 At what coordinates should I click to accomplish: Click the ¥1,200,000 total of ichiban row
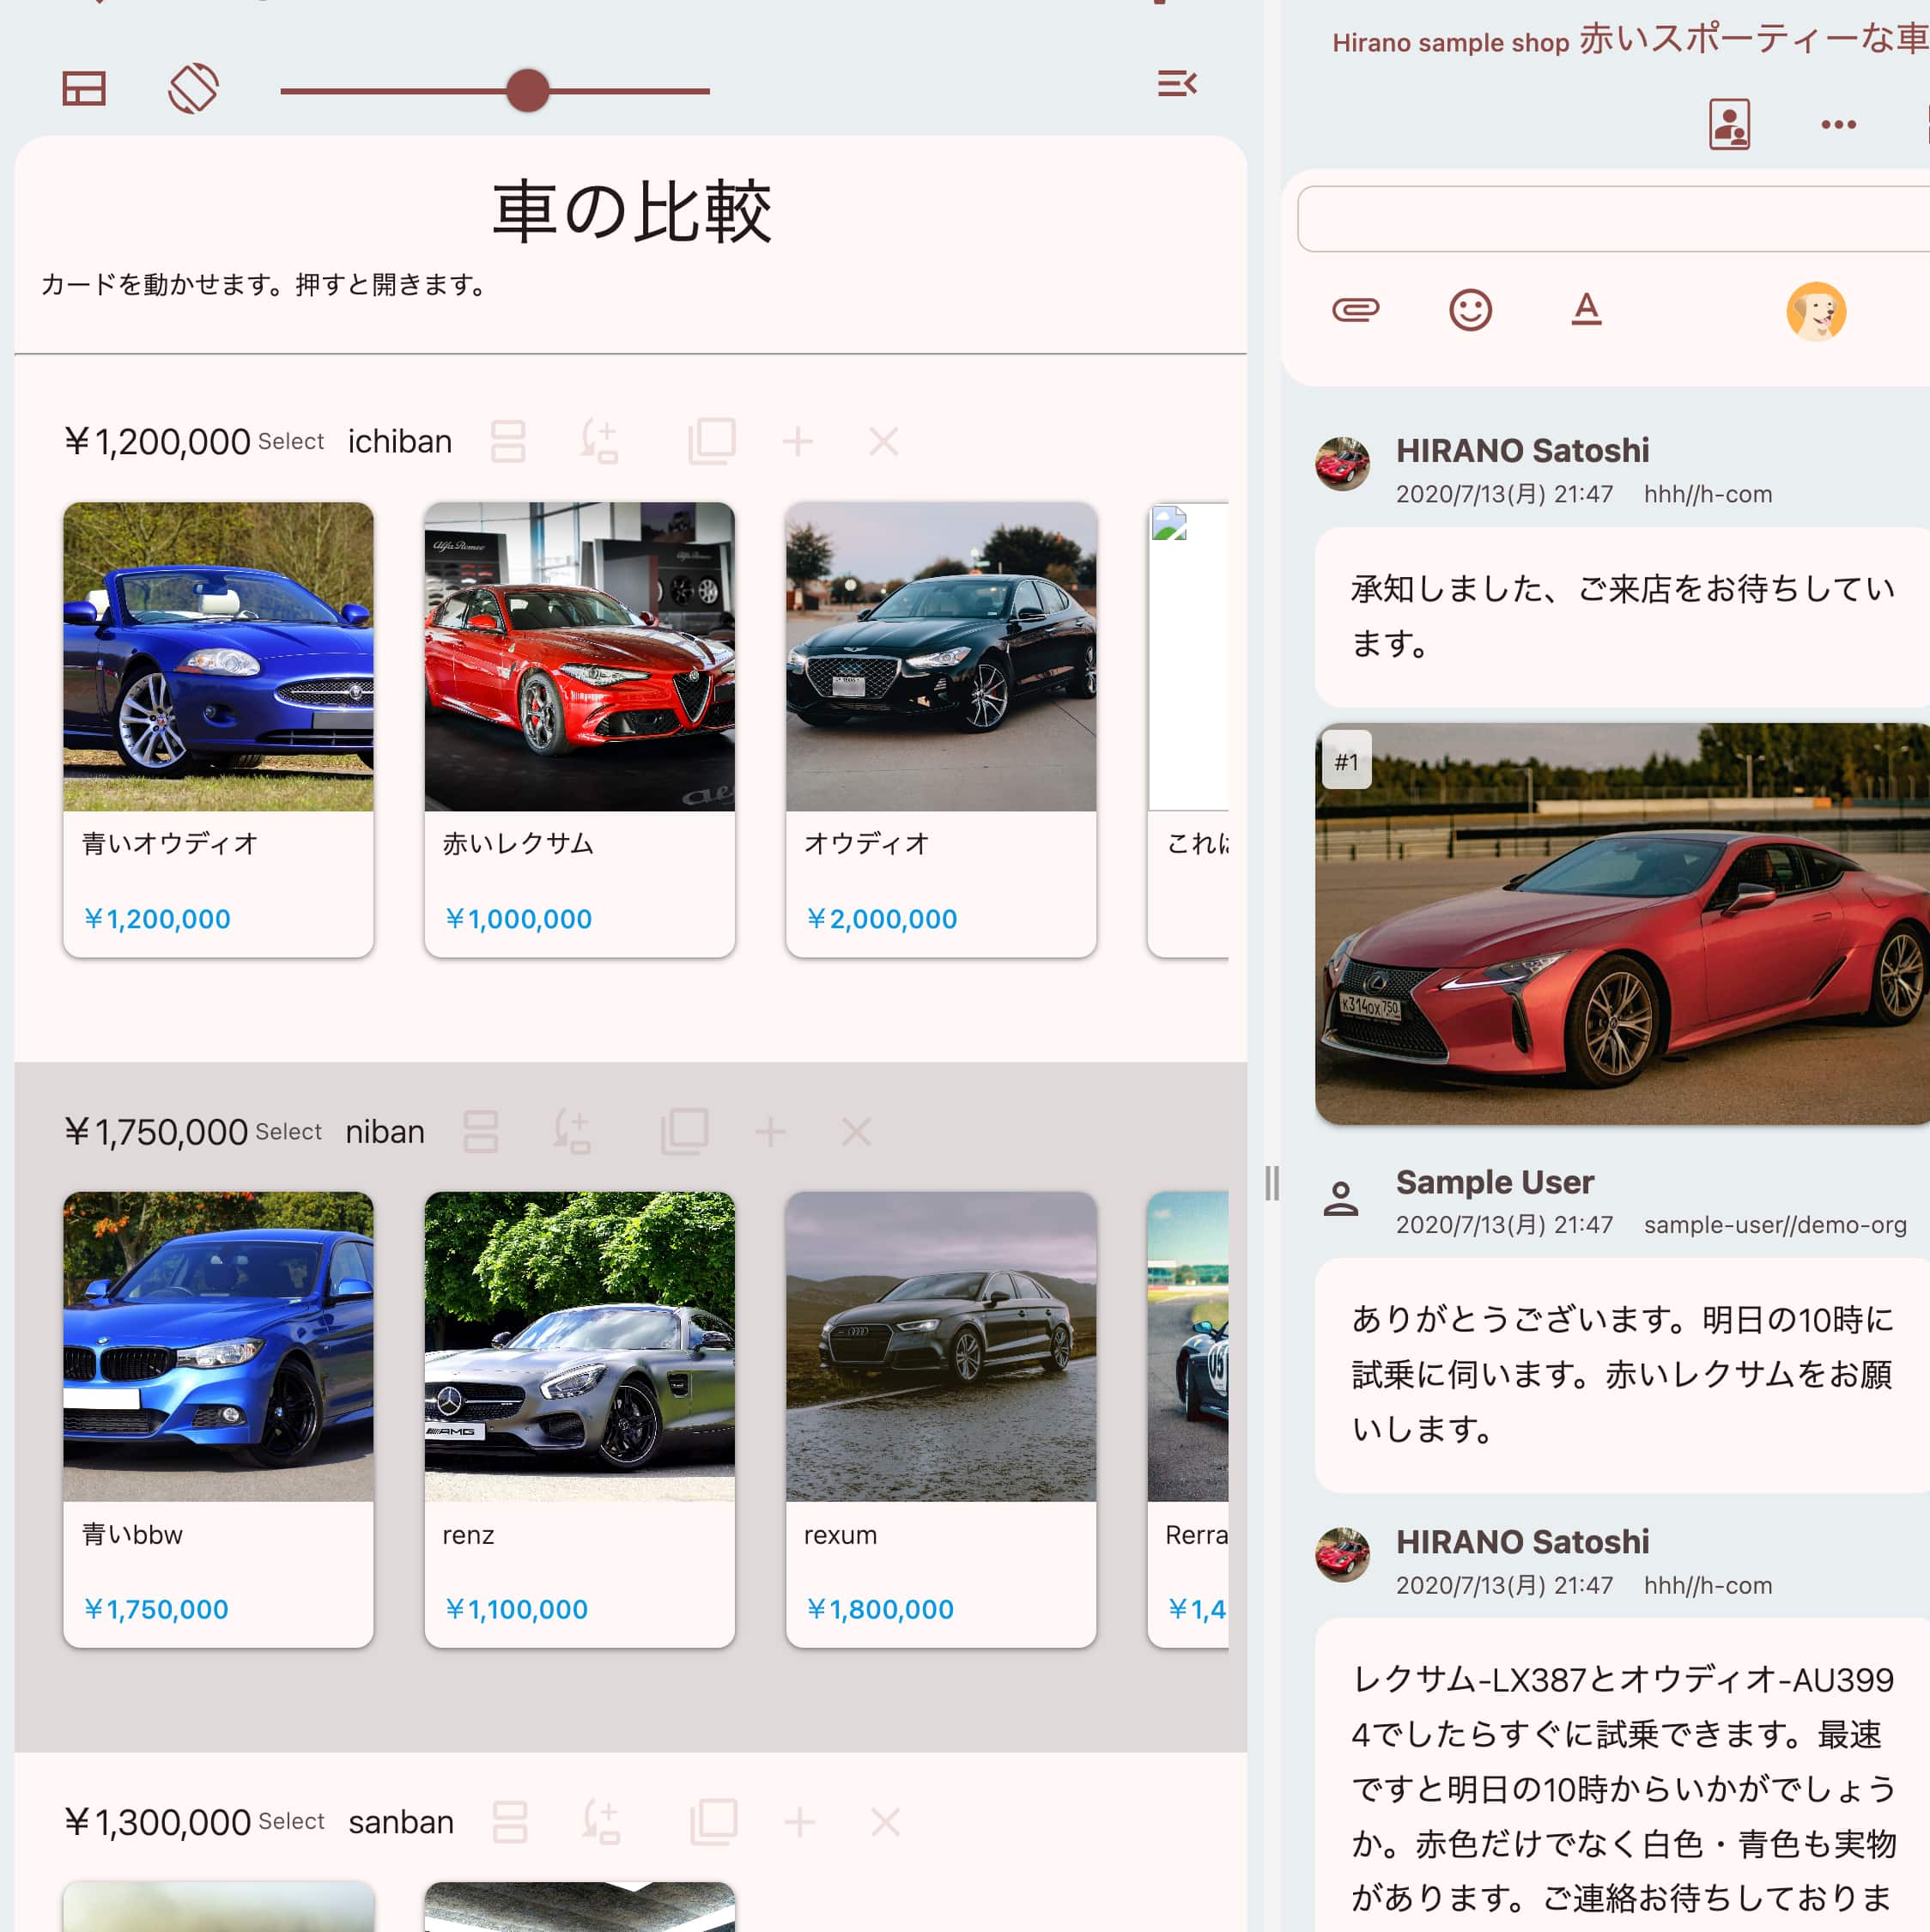point(157,442)
